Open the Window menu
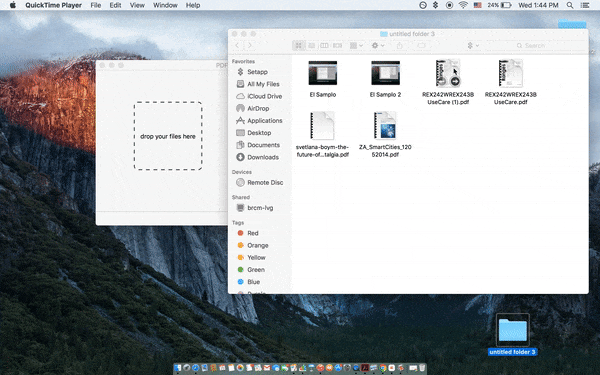The height and width of the screenshot is (375, 600). point(165,5)
